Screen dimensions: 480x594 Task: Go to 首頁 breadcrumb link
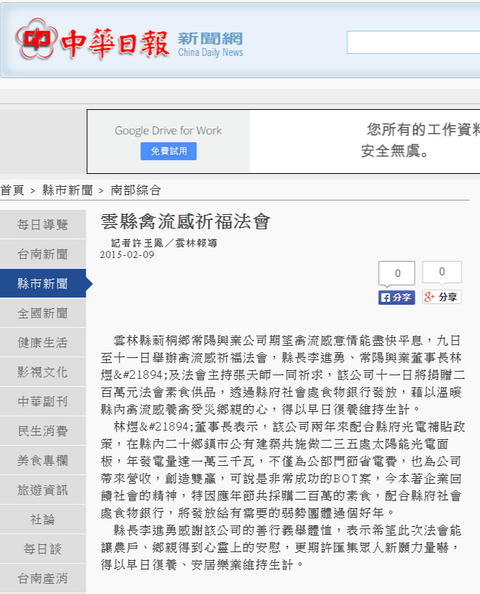pos(13,190)
